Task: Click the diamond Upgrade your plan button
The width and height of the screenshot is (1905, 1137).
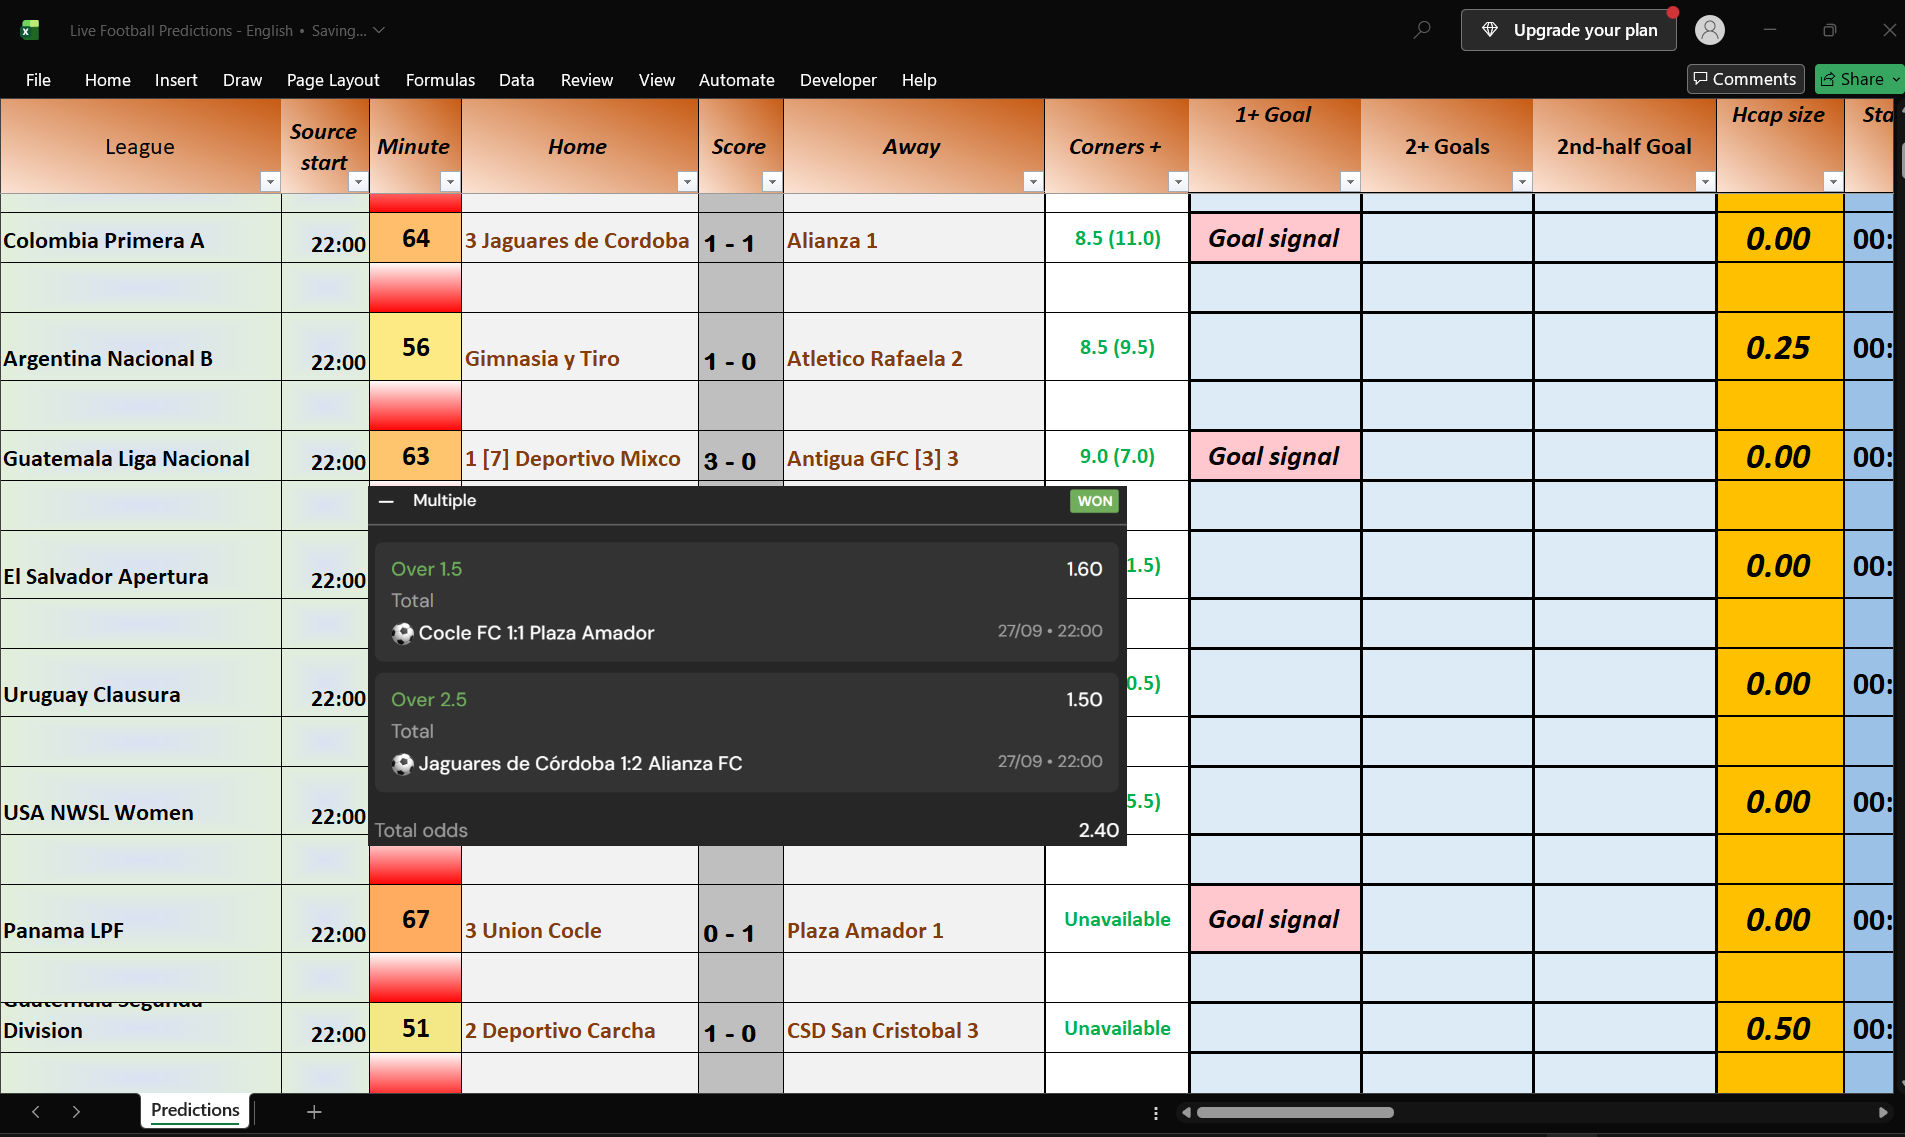Action: [x=1568, y=30]
